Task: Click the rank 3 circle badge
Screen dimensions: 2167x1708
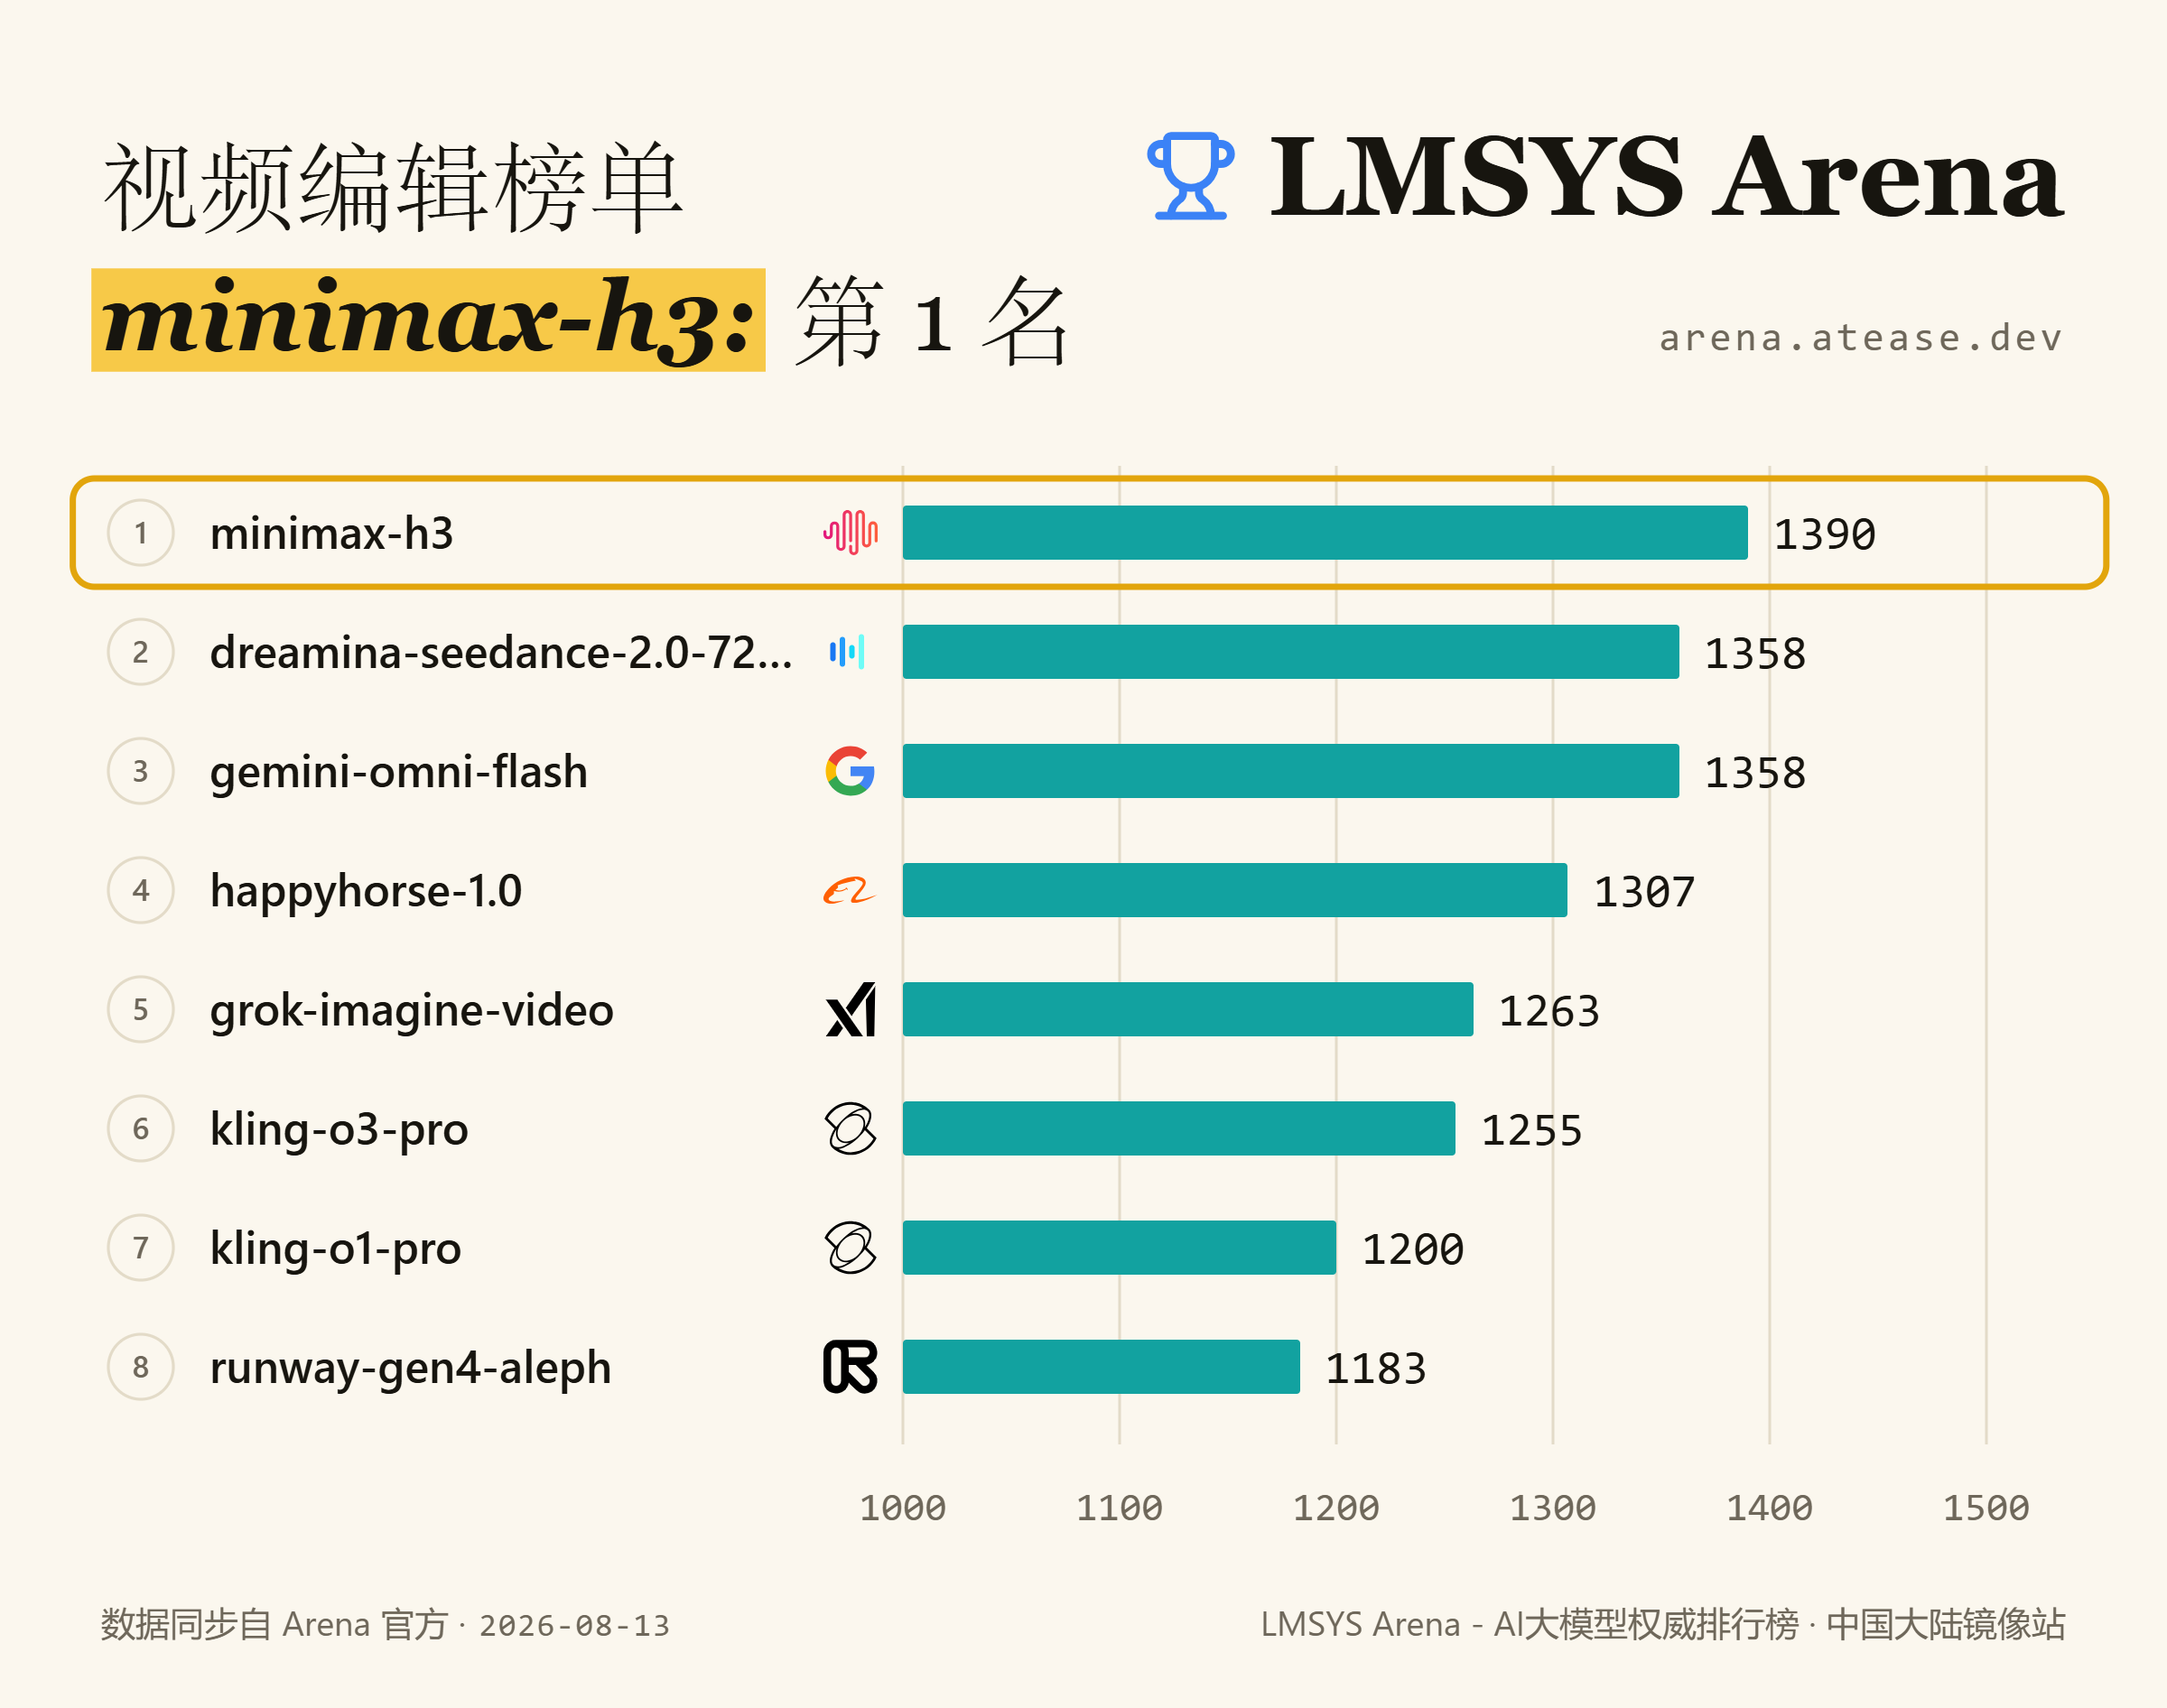Action: [141, 771]
